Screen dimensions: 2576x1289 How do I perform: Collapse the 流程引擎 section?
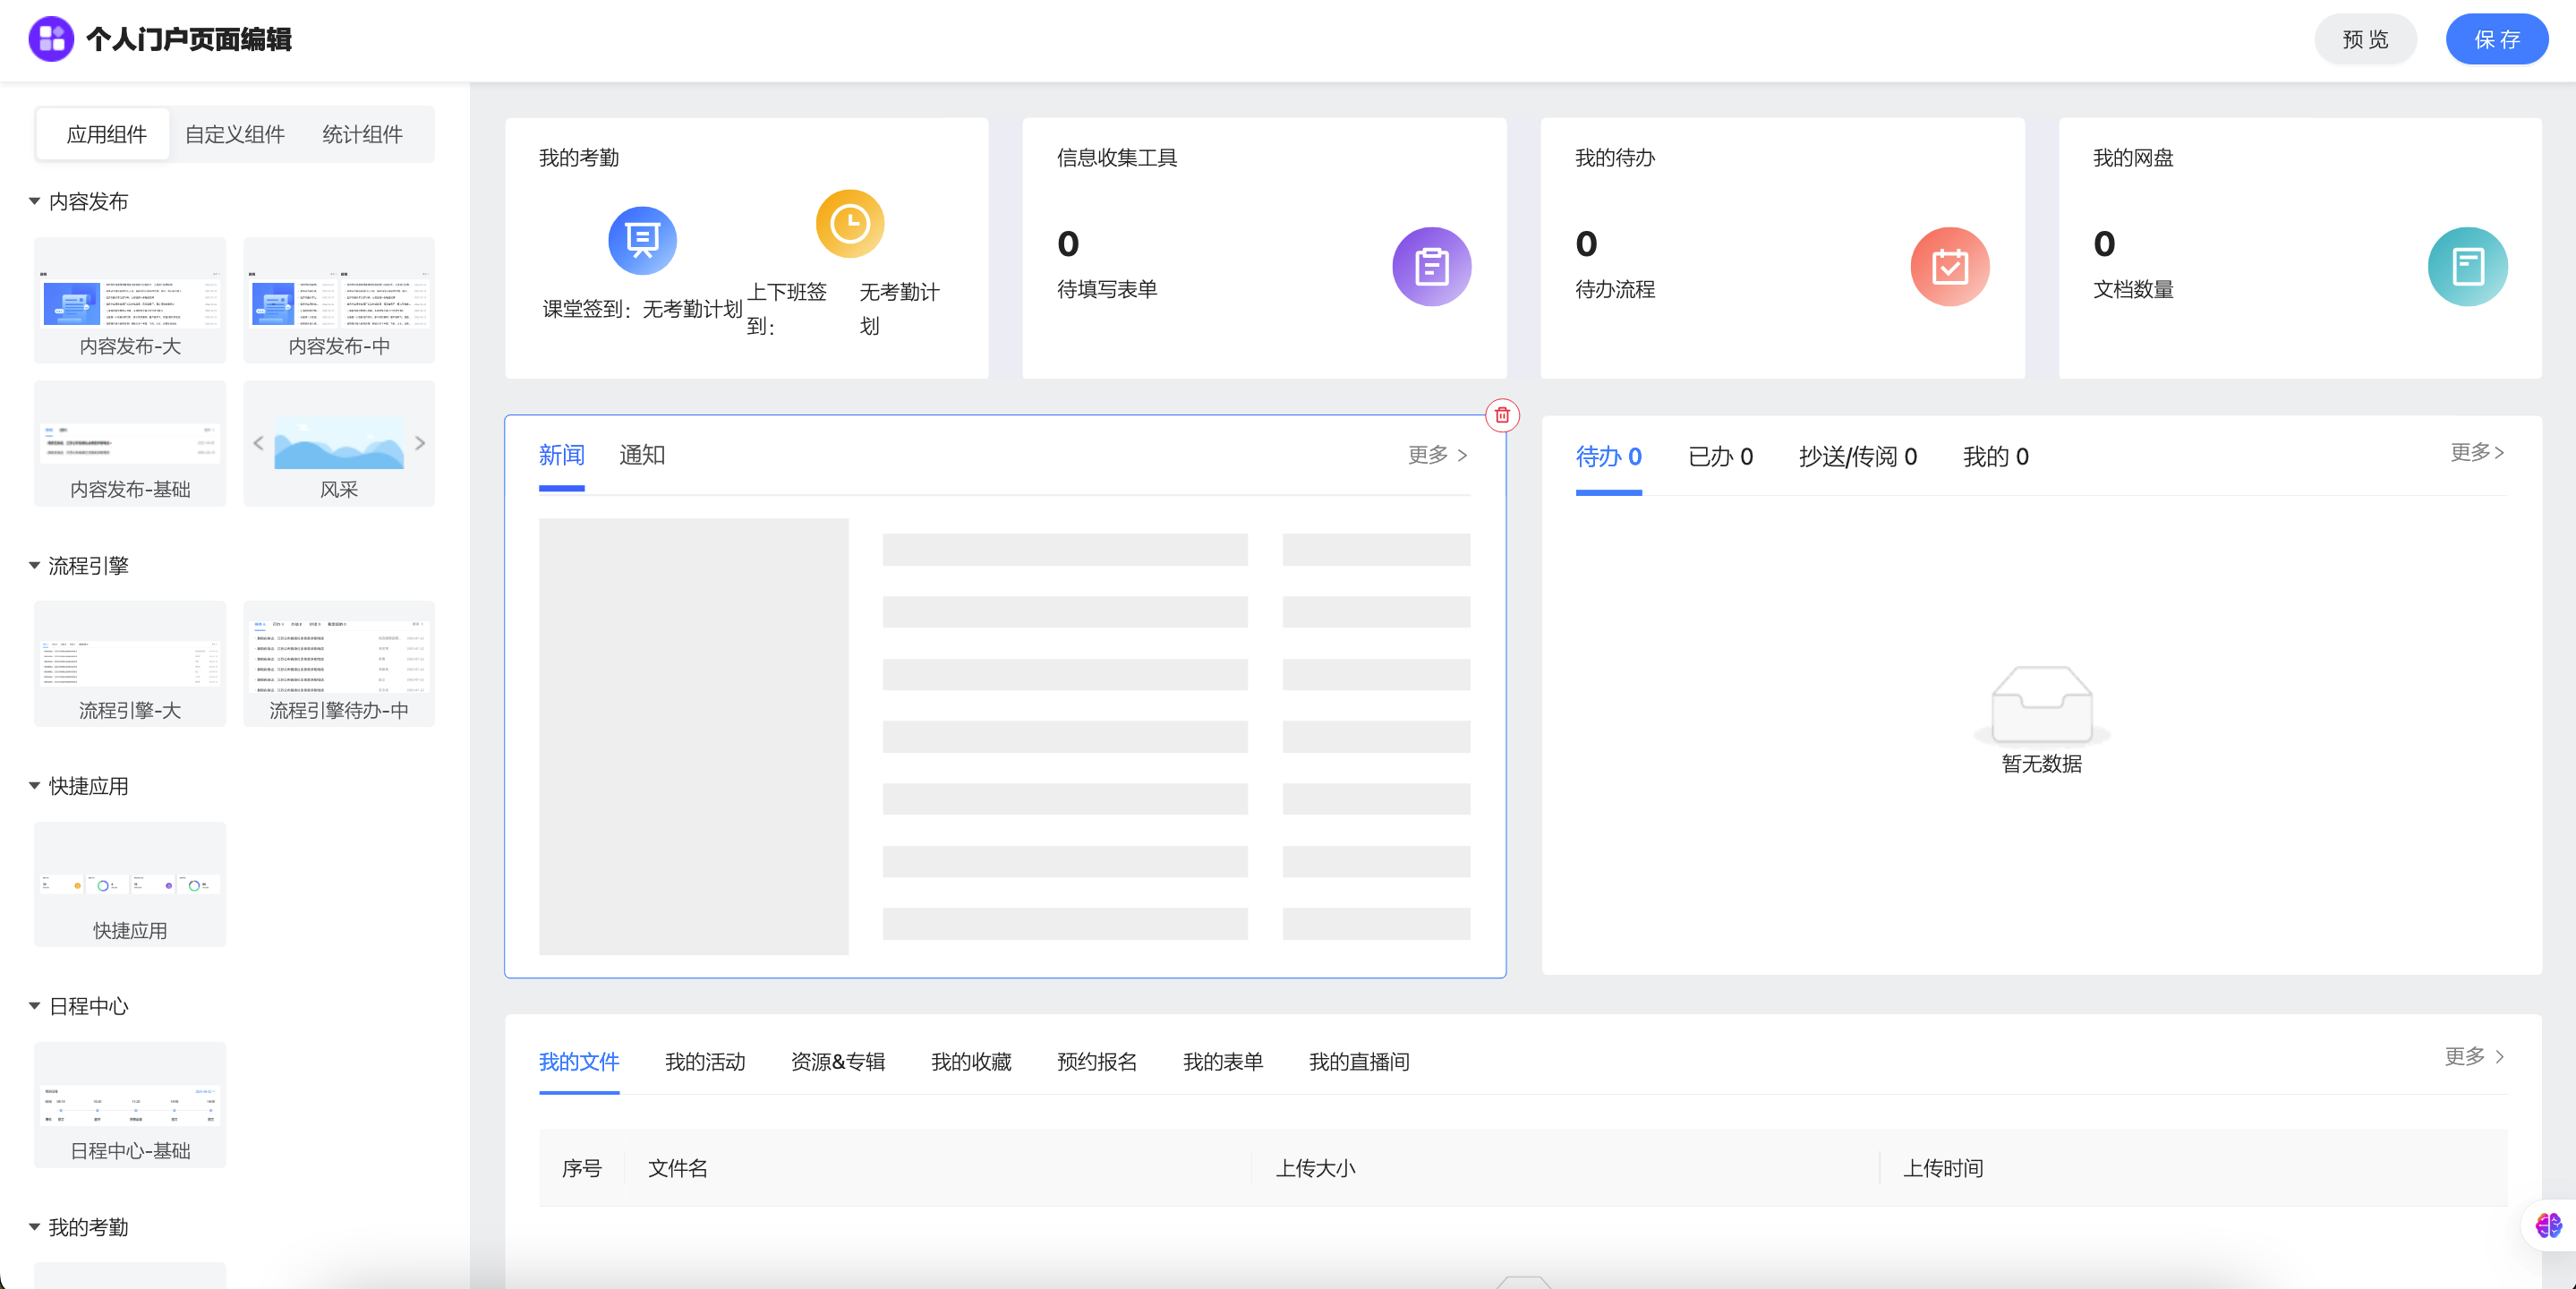tap(34, 566)
